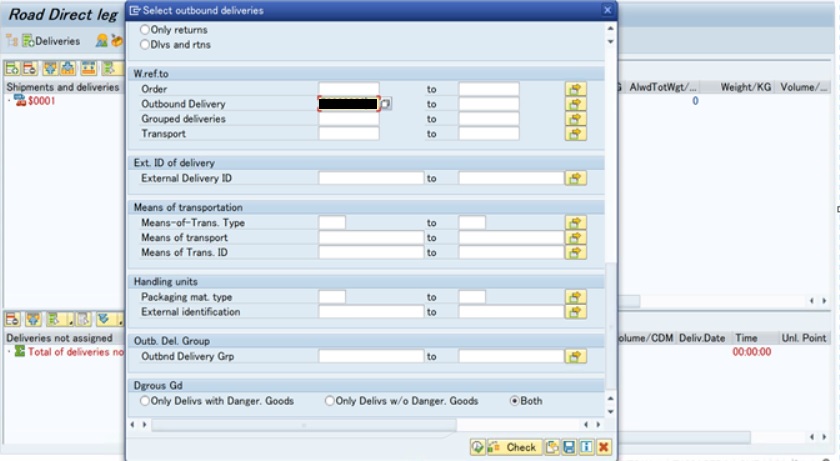840x461 pixels.
Task: Click the Deliveries toolbar button
Action: pos(50,41)
